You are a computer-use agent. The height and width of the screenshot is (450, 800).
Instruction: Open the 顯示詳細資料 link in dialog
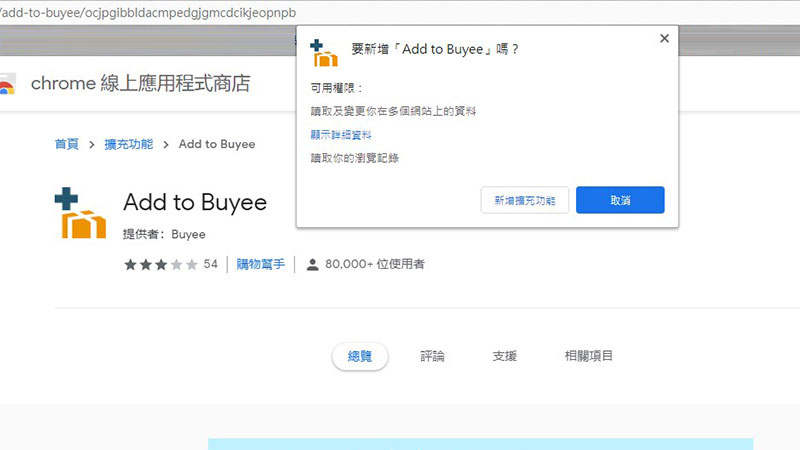(341, 135)
